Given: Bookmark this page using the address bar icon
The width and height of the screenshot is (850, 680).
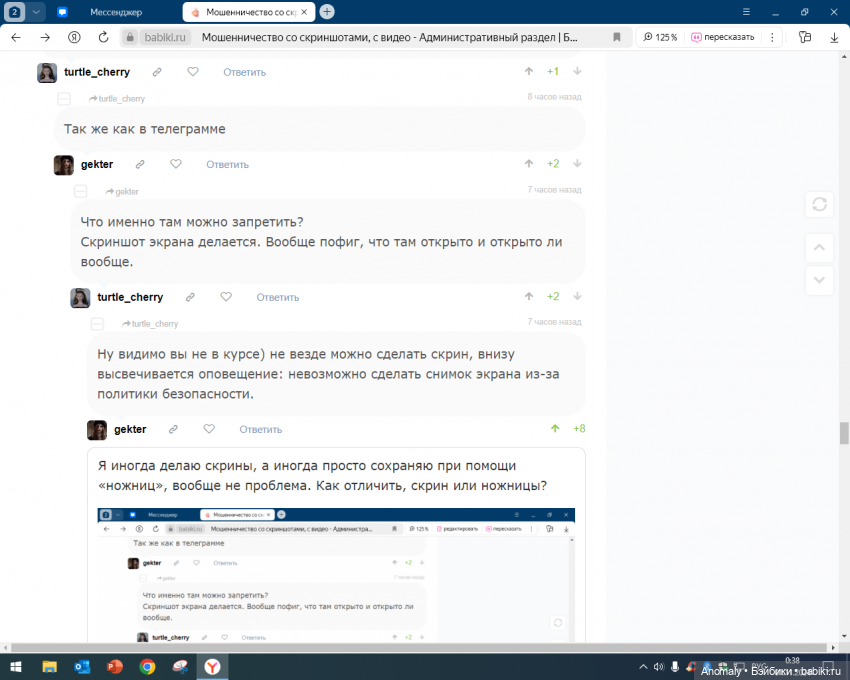Looking at the screenshot, I should (616, 37).
